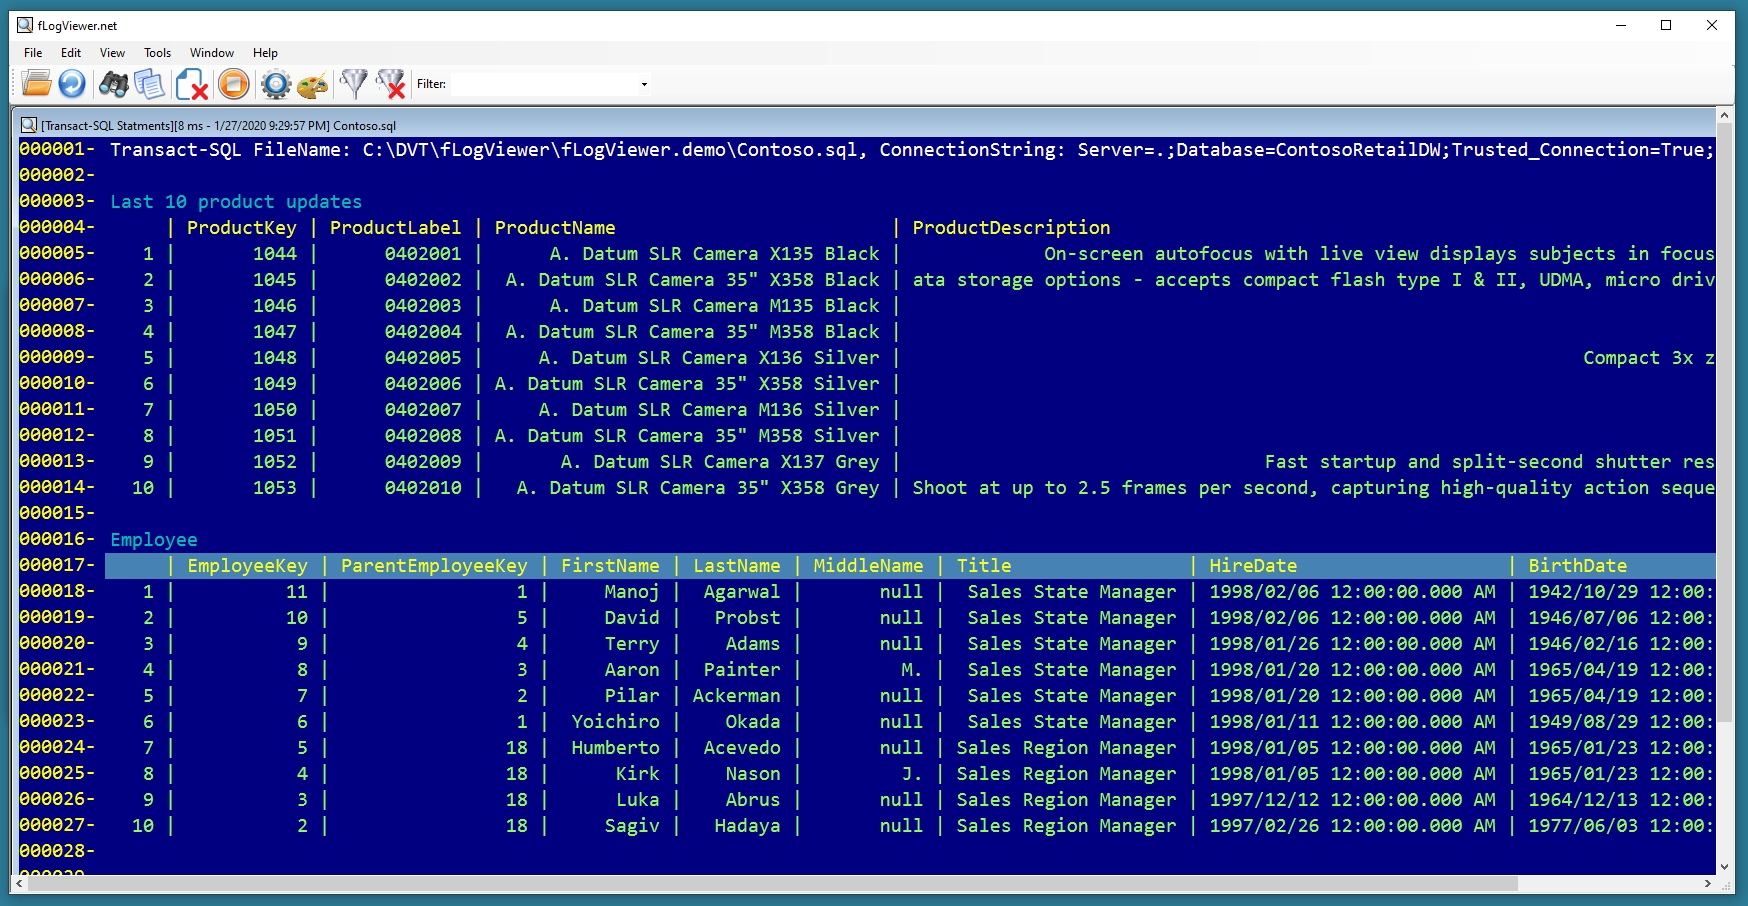The width and height of the screenshot is (1748, 906).
Task: Click the 'ProductLabel' column header
Action: click(396, 228)
